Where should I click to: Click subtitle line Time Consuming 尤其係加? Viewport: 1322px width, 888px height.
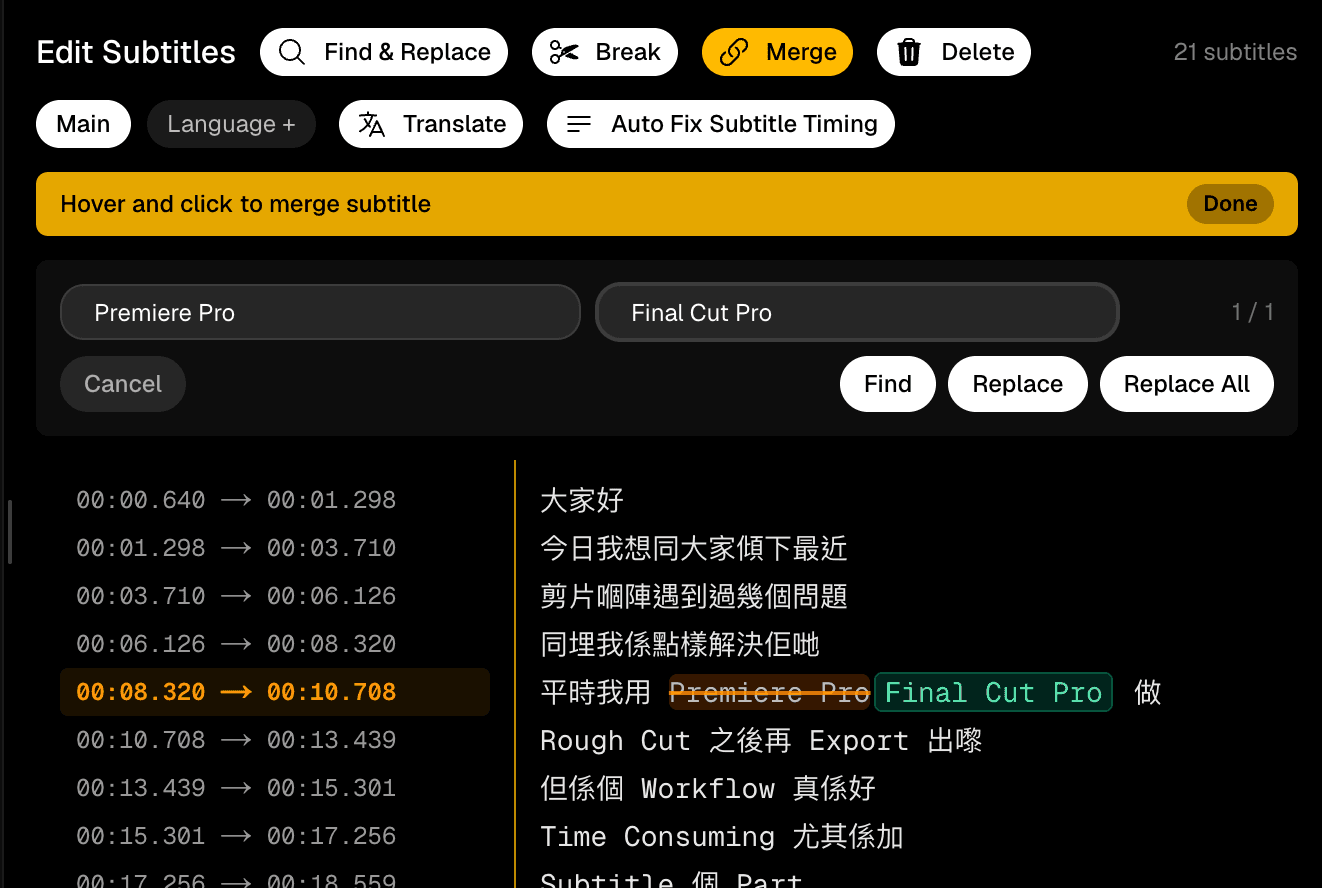[722, 836]
